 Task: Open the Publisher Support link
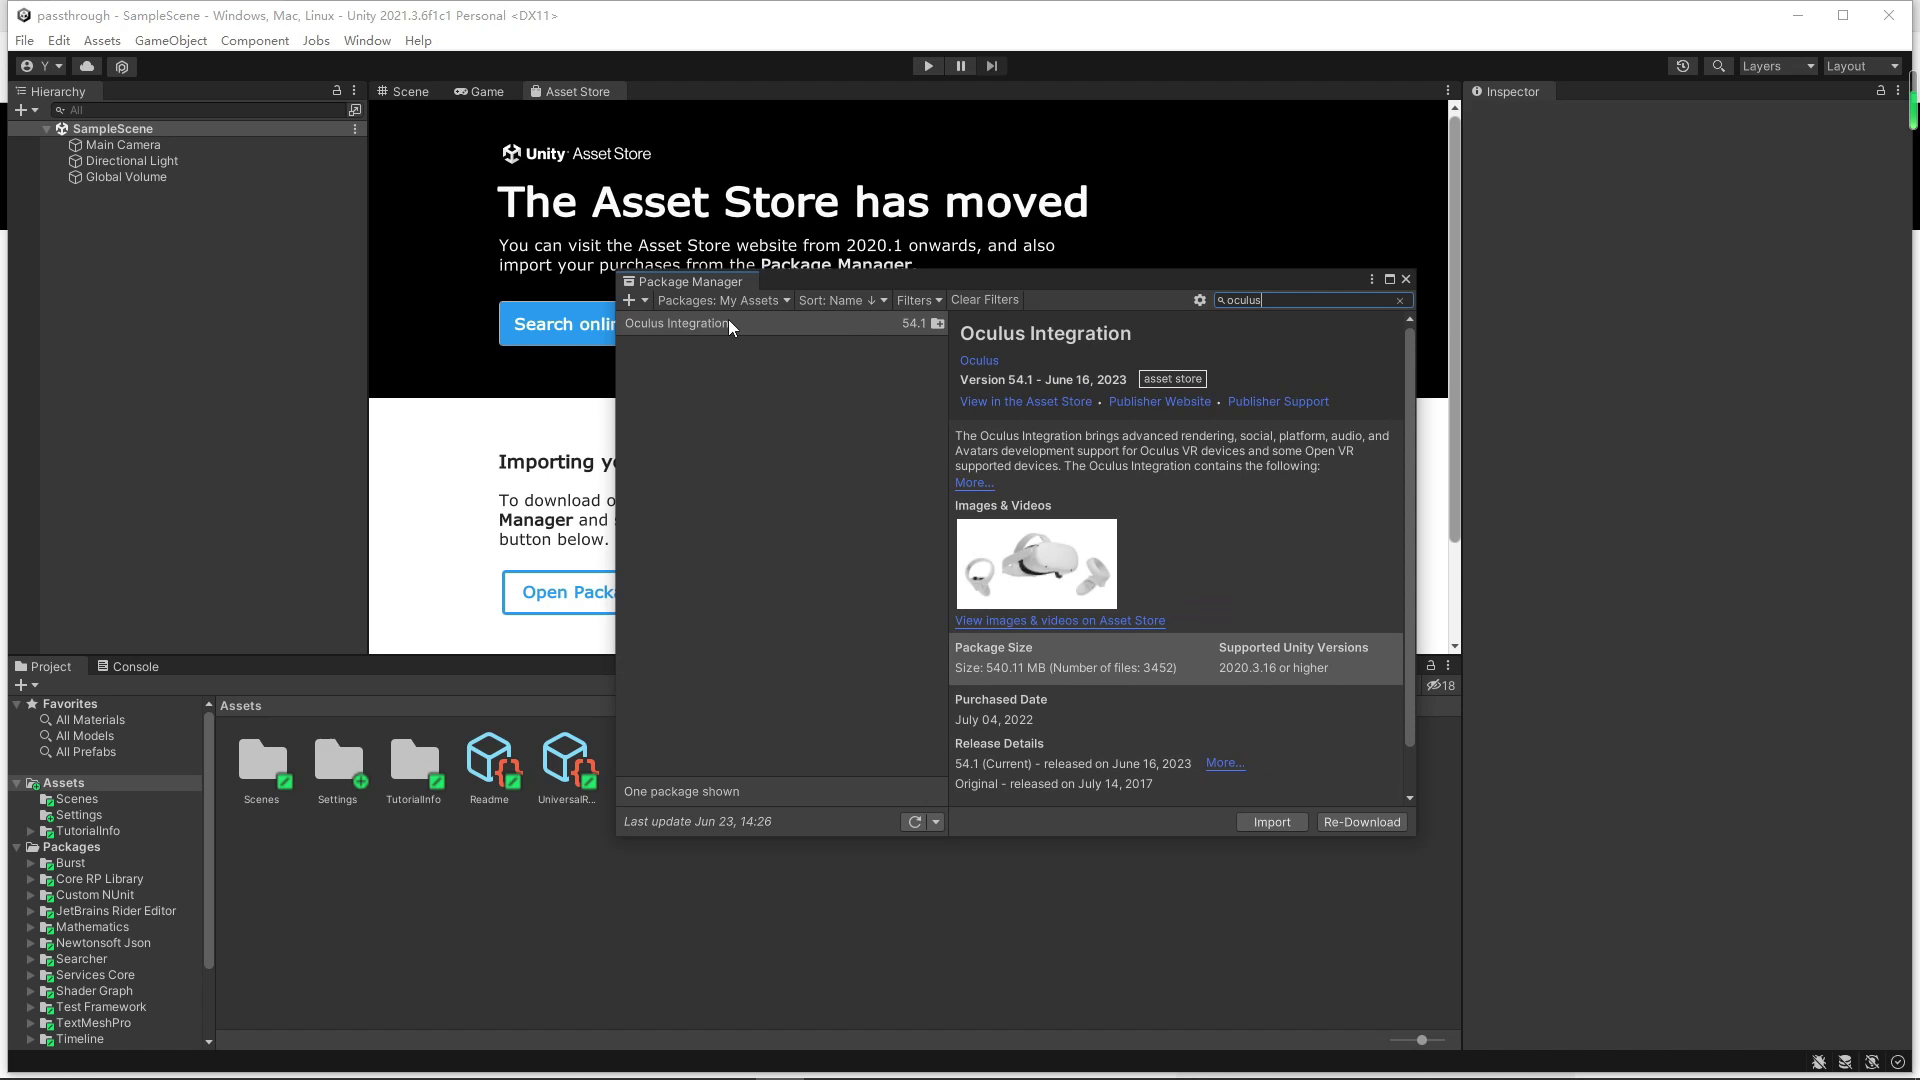click(x=1278, y=402)
